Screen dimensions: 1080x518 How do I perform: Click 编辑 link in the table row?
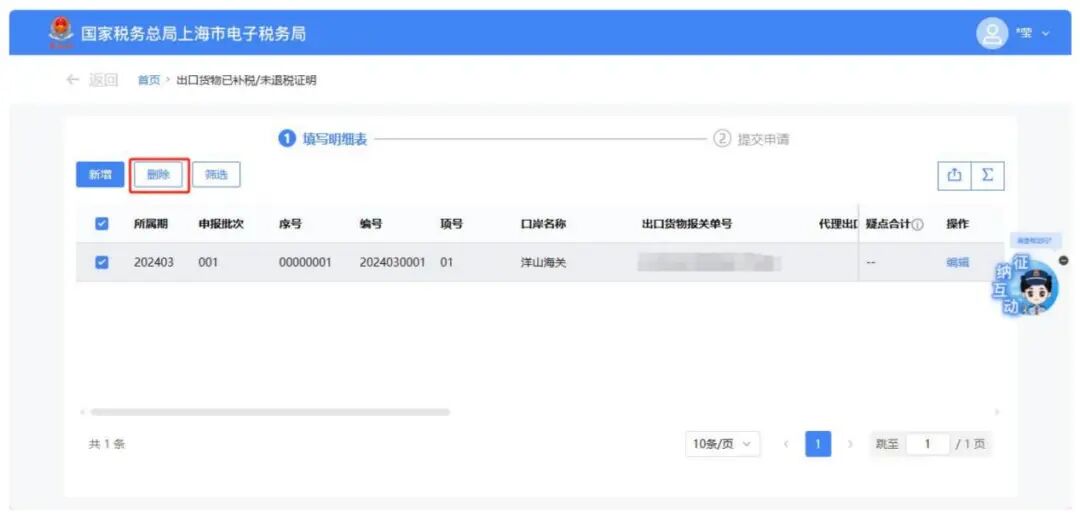tap(957, 262)
